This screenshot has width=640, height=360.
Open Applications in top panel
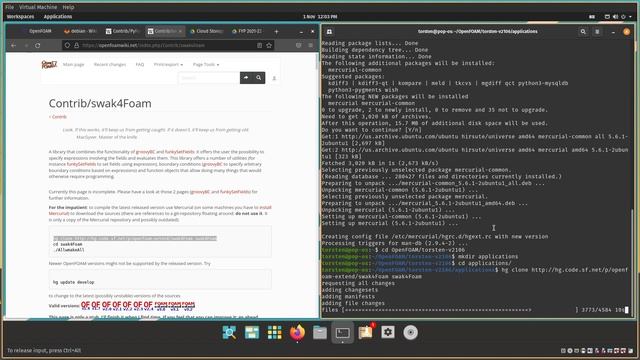(58, 17)
